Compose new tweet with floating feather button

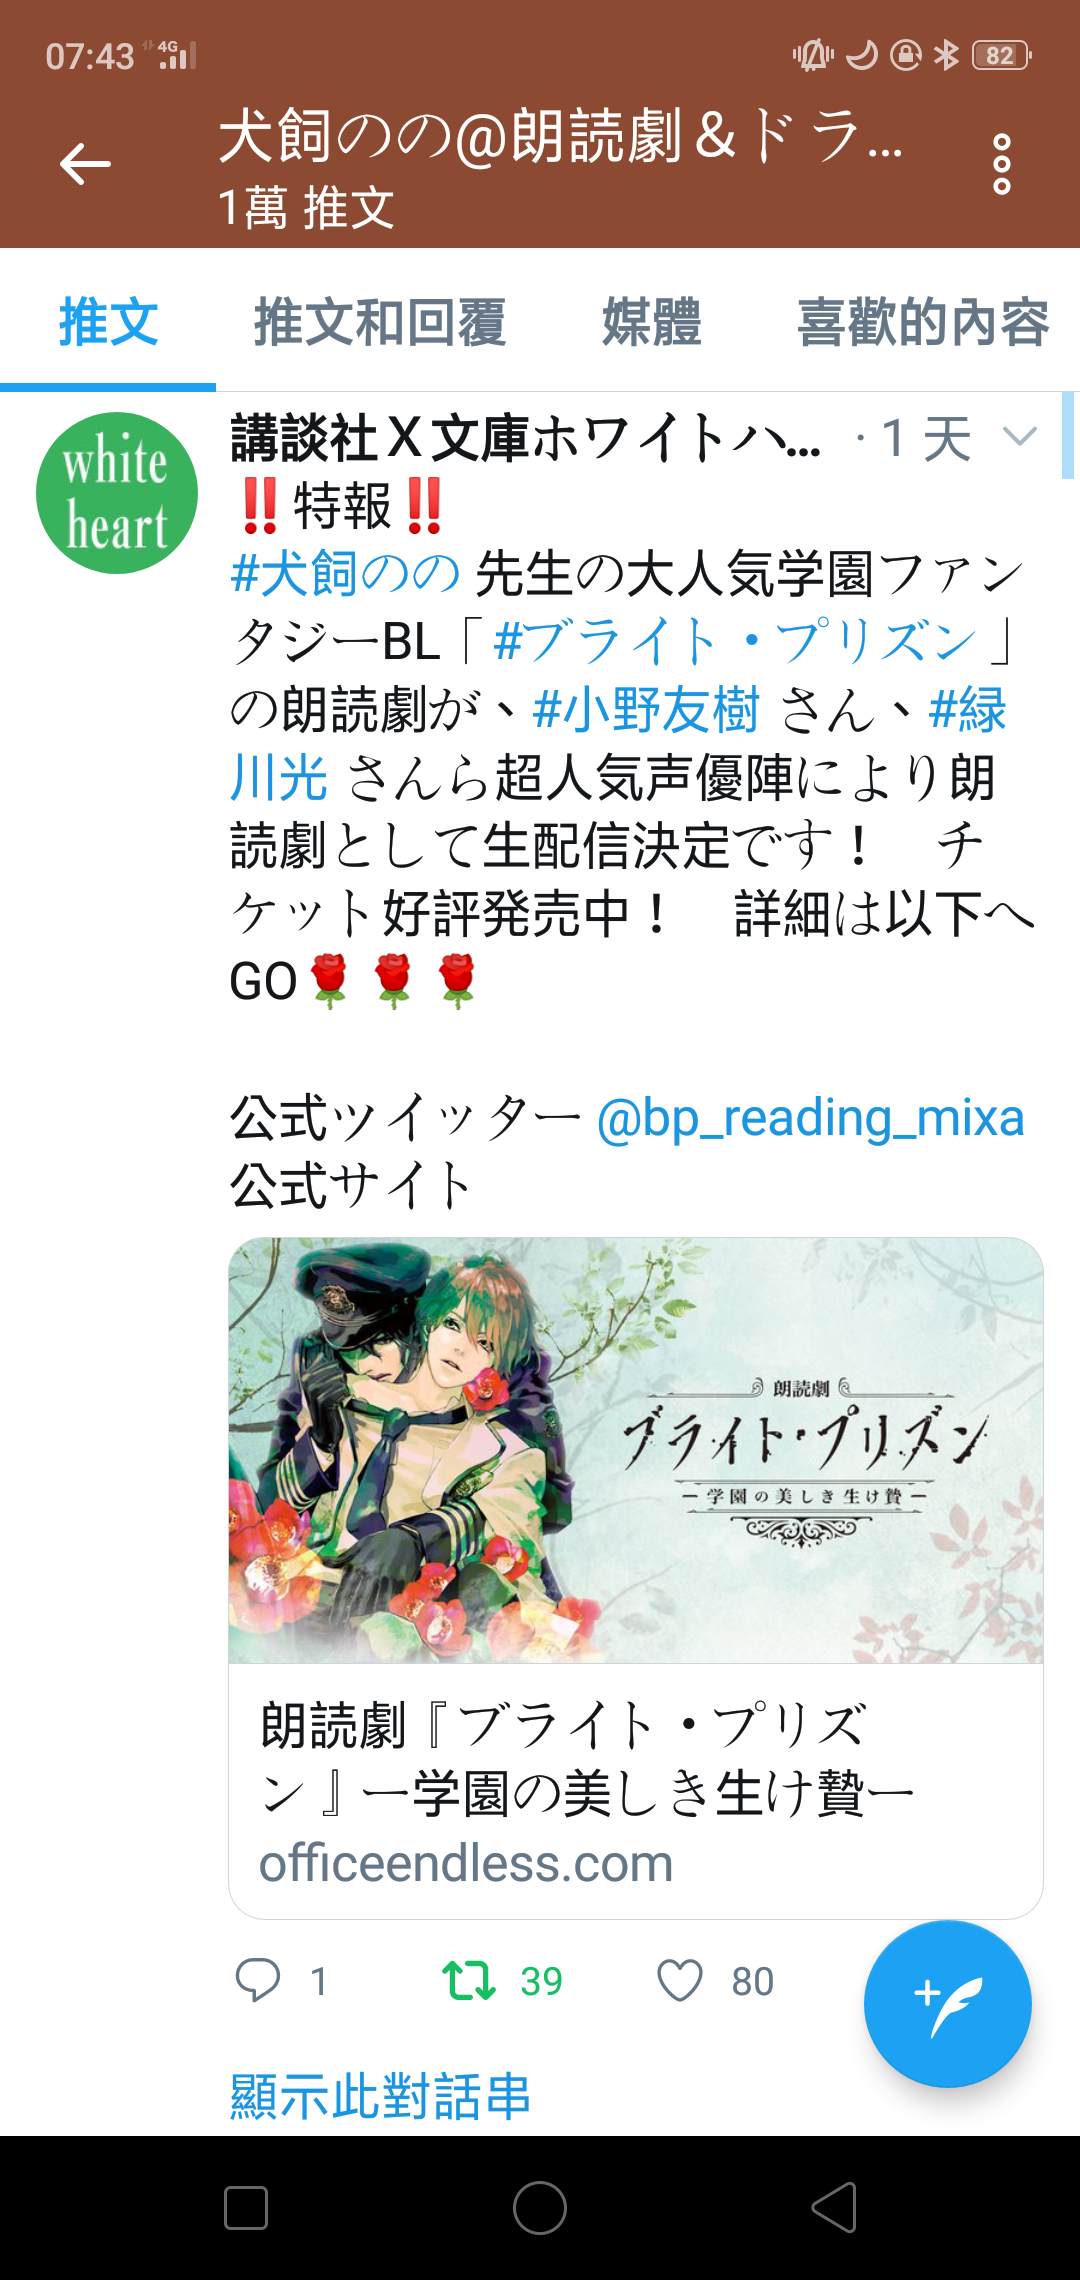tap(947, 2004)
